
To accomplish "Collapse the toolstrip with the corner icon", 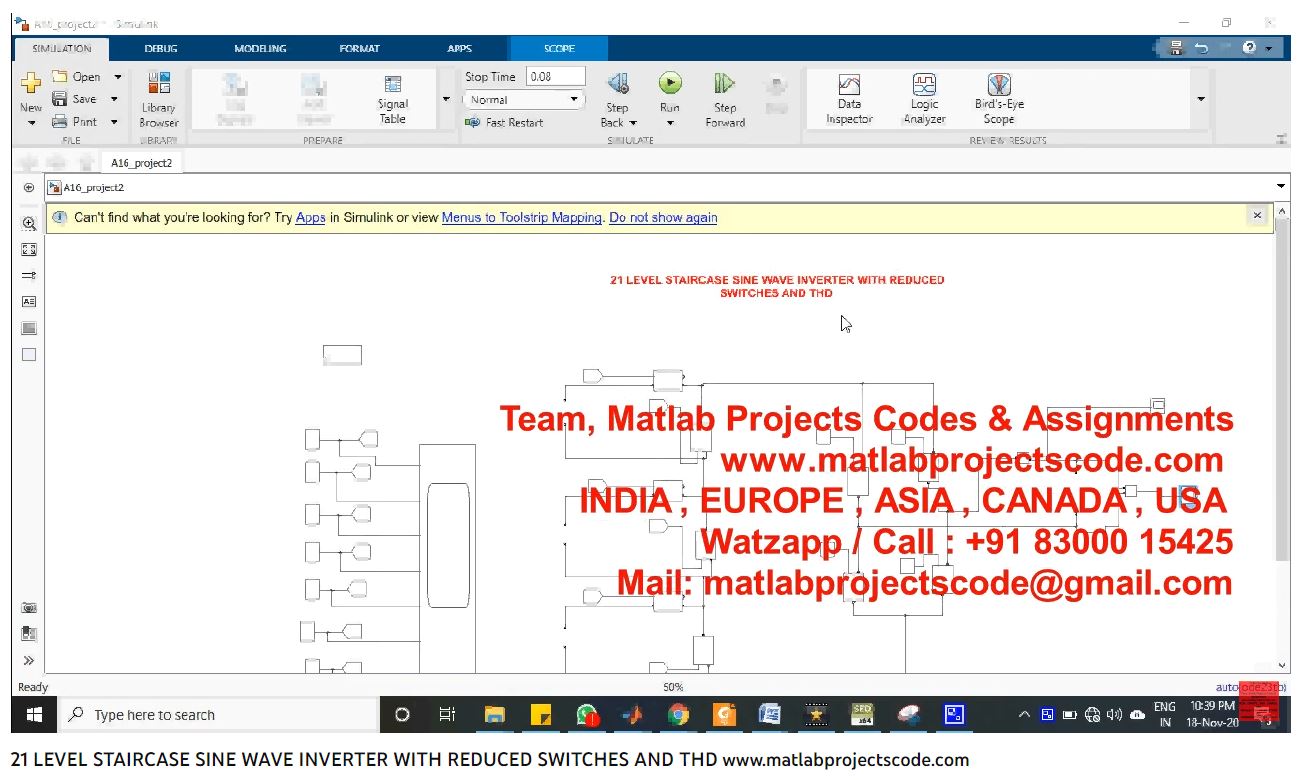I will 1282,140.
